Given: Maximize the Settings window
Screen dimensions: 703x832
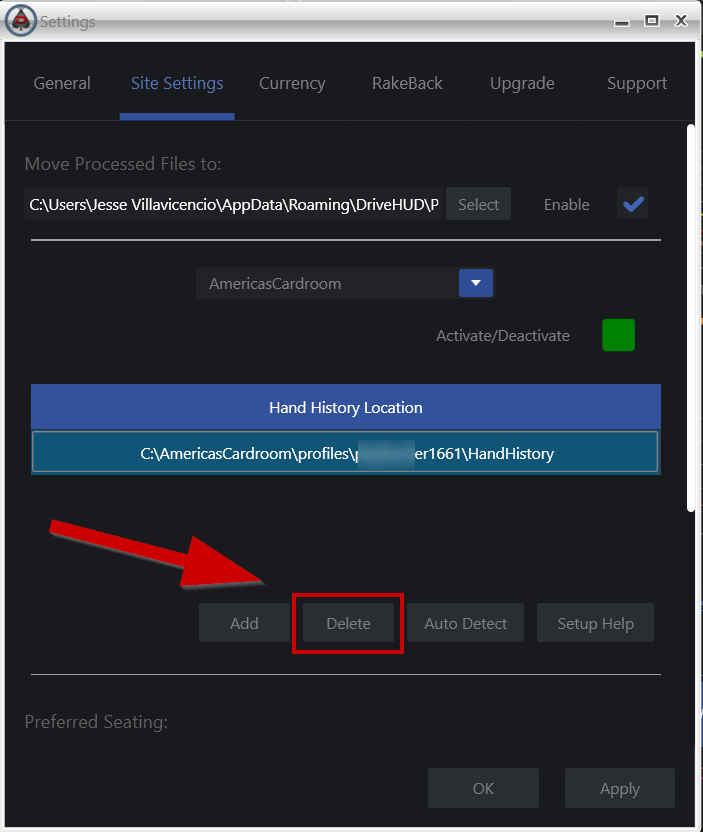Looking at the screenshot, I should click(652, 21).
